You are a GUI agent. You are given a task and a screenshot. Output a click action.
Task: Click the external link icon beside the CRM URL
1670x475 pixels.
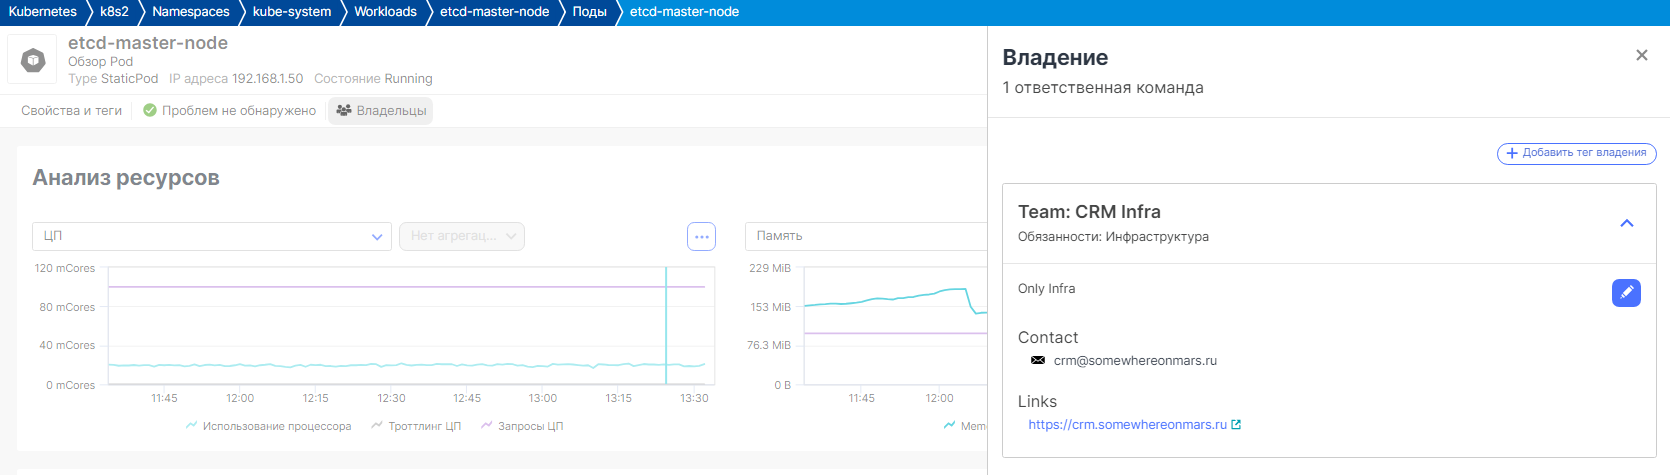(1236, 425)
